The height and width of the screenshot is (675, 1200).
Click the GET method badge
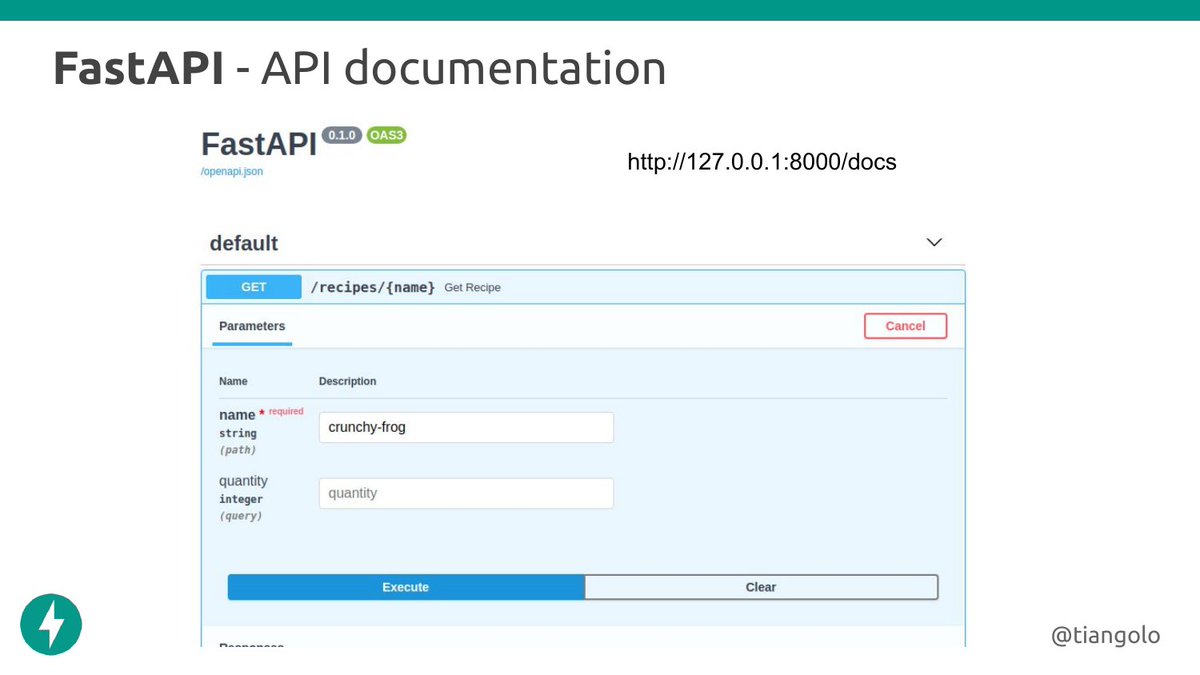254,287
